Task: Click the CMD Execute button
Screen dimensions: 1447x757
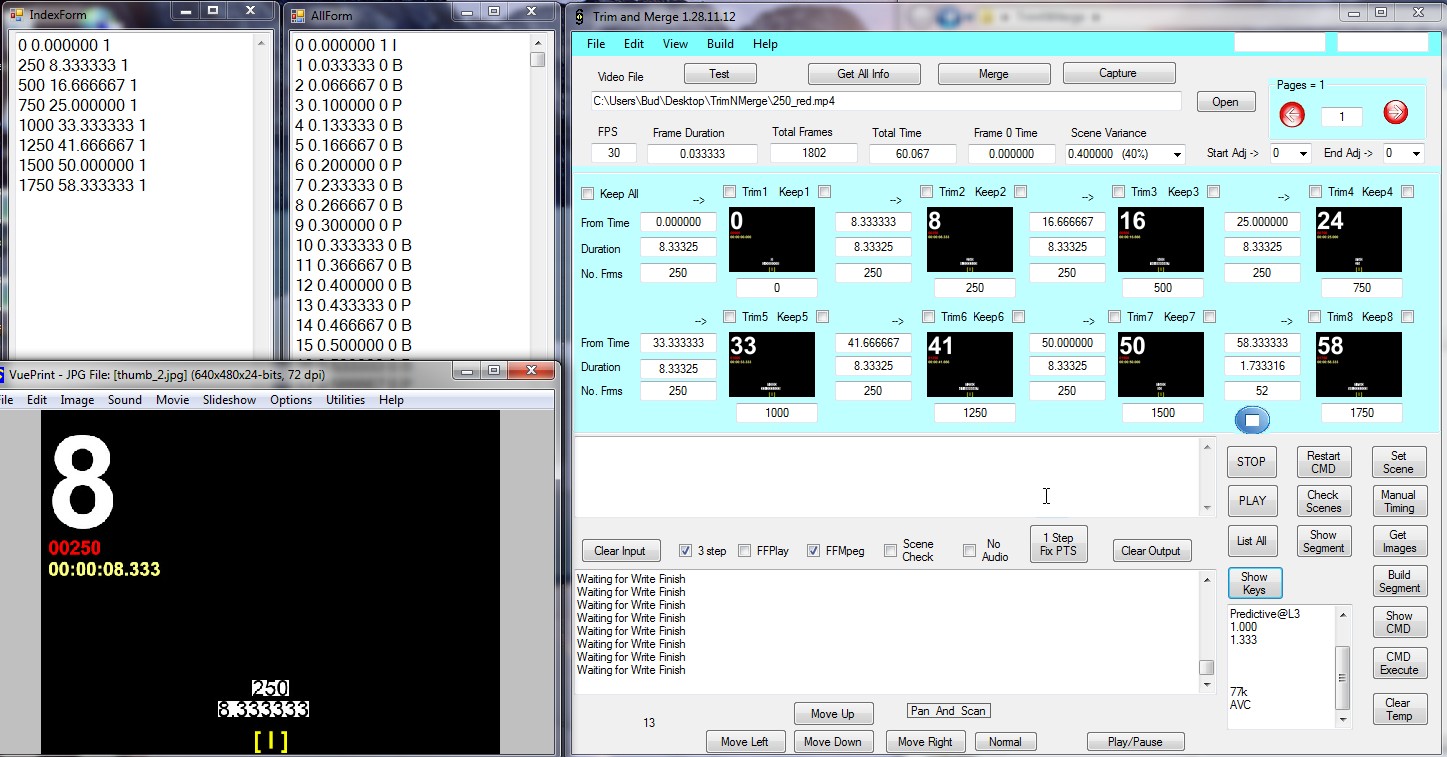Action: pos(1399,663)
